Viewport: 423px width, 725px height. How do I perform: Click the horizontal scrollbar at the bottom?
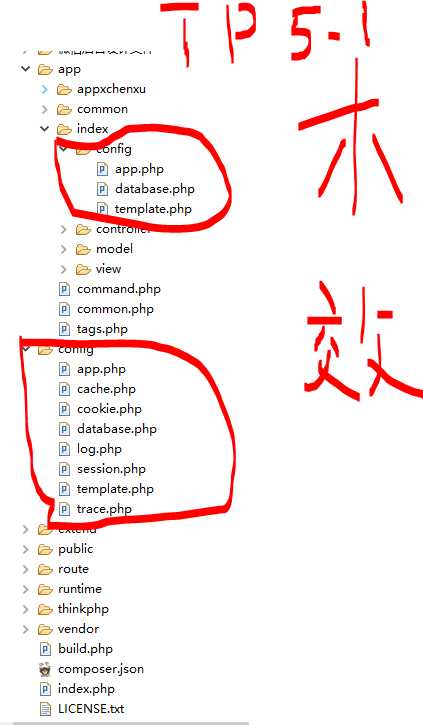tap(131, 723)
